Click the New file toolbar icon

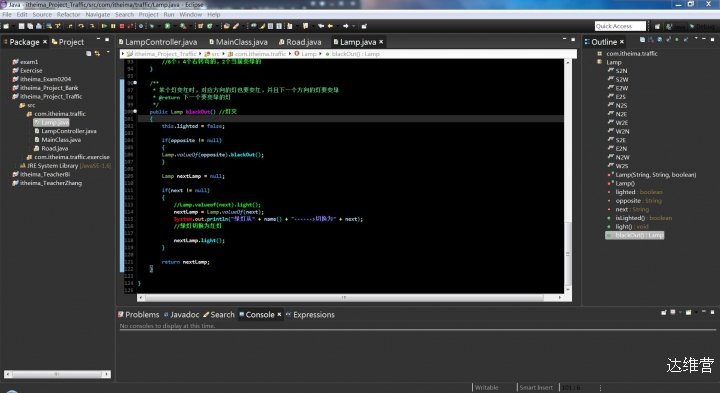pos(6,26)
